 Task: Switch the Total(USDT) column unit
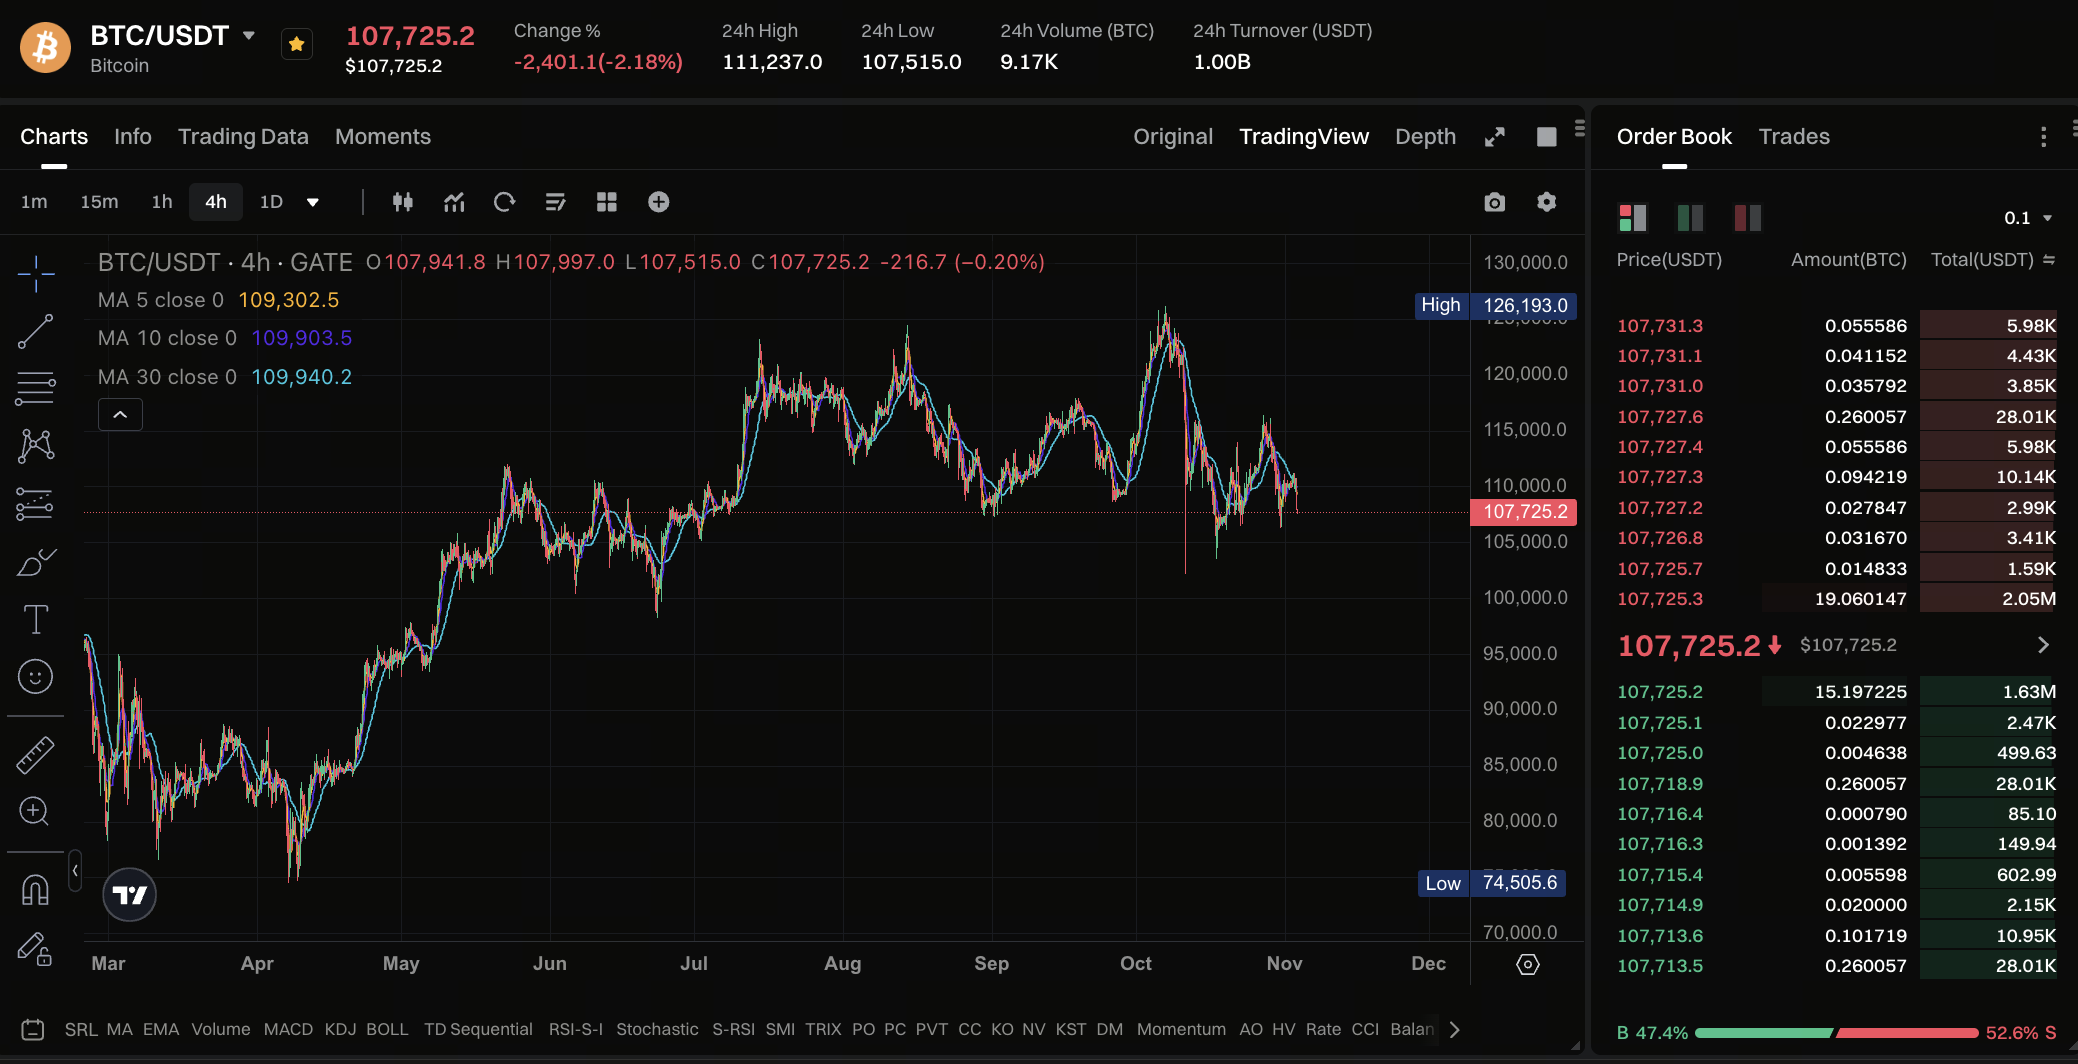[2049, 260]
